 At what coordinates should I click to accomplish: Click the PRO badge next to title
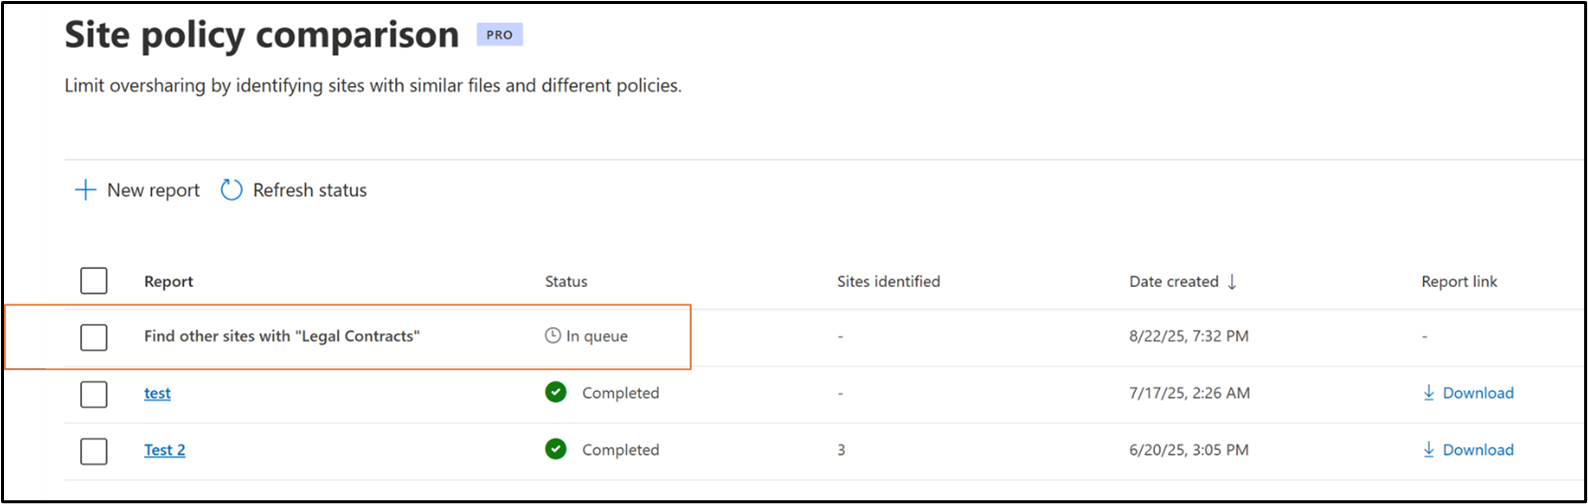click(499, 35)
